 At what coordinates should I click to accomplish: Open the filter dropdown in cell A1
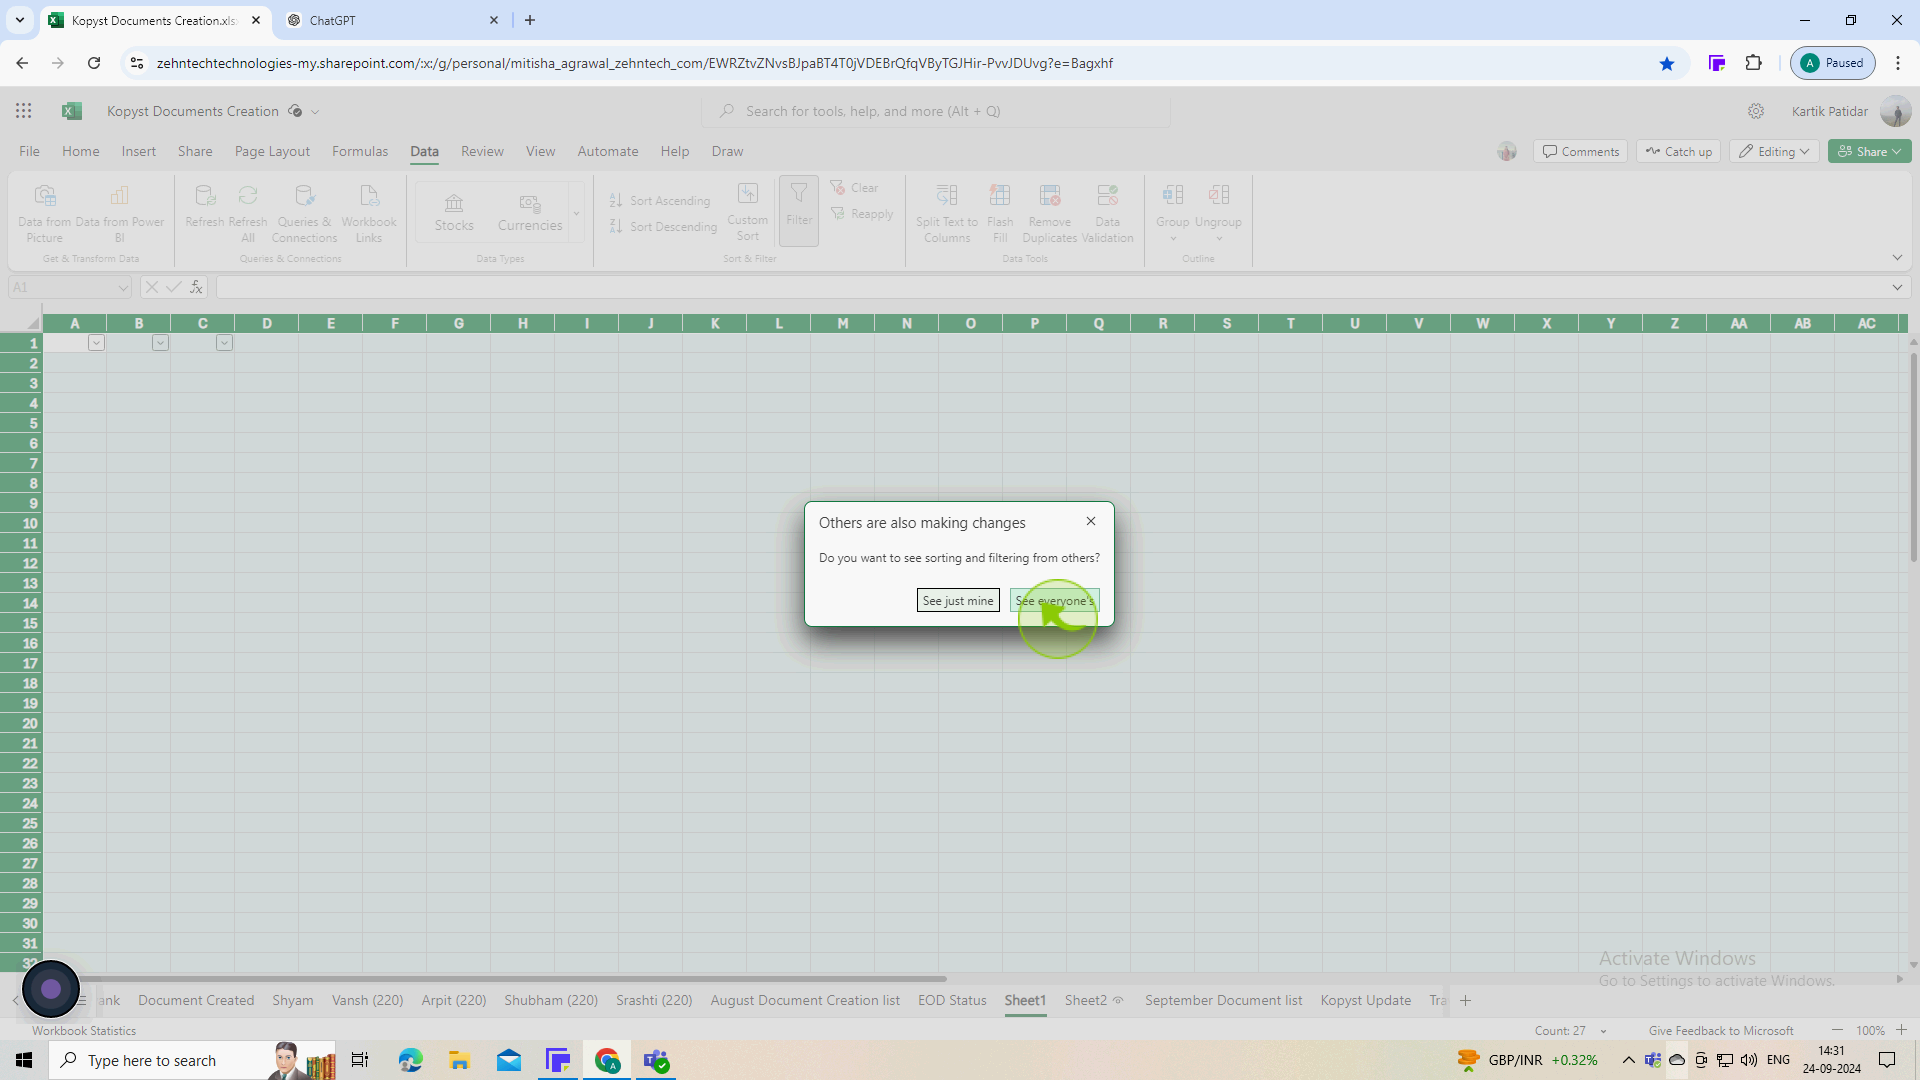tap(96, 343)
